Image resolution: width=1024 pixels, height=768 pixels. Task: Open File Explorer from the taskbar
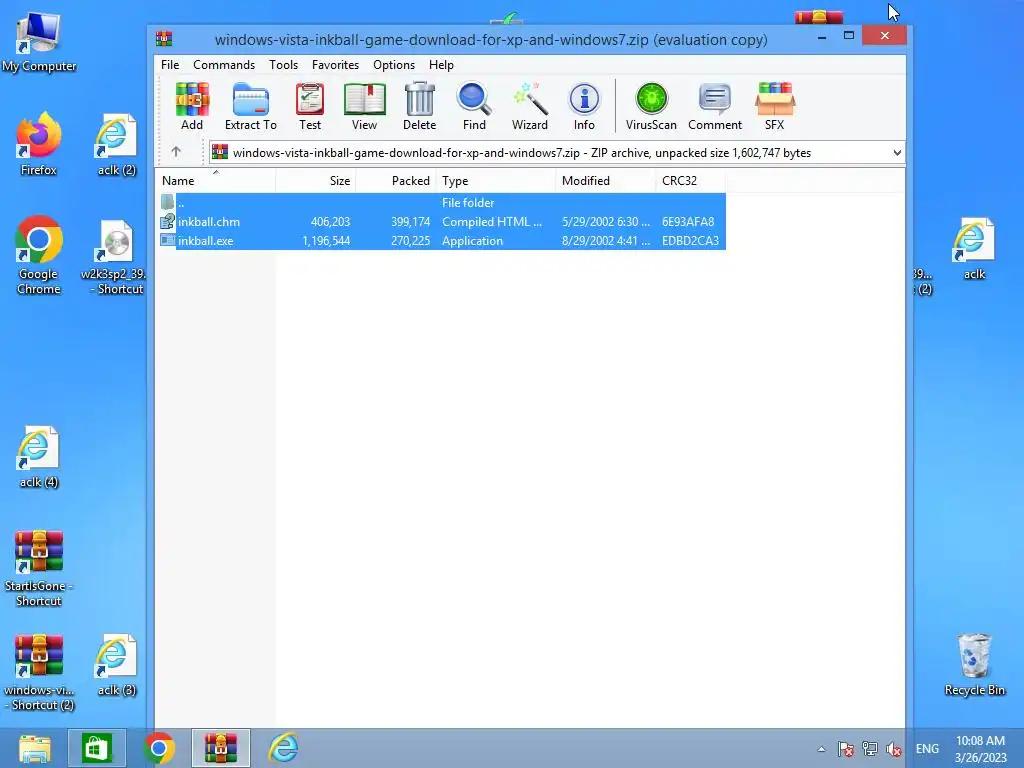pyautogui.click(x=35, y=748)
